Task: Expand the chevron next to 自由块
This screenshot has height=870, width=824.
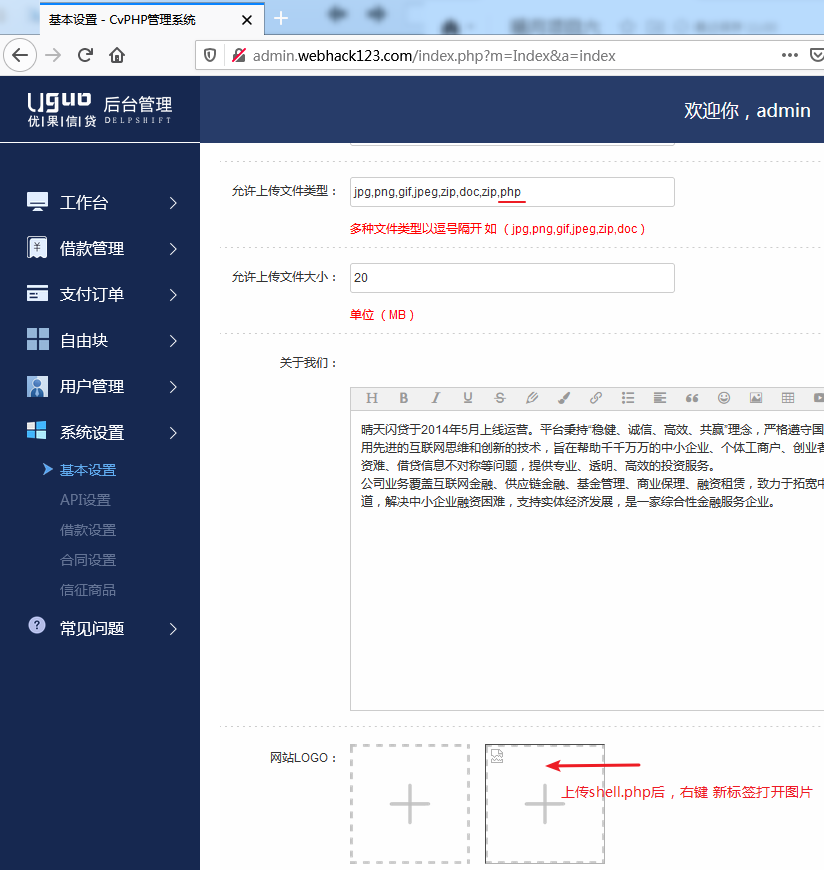Action: pyautogui.click(x=173, y=341)
